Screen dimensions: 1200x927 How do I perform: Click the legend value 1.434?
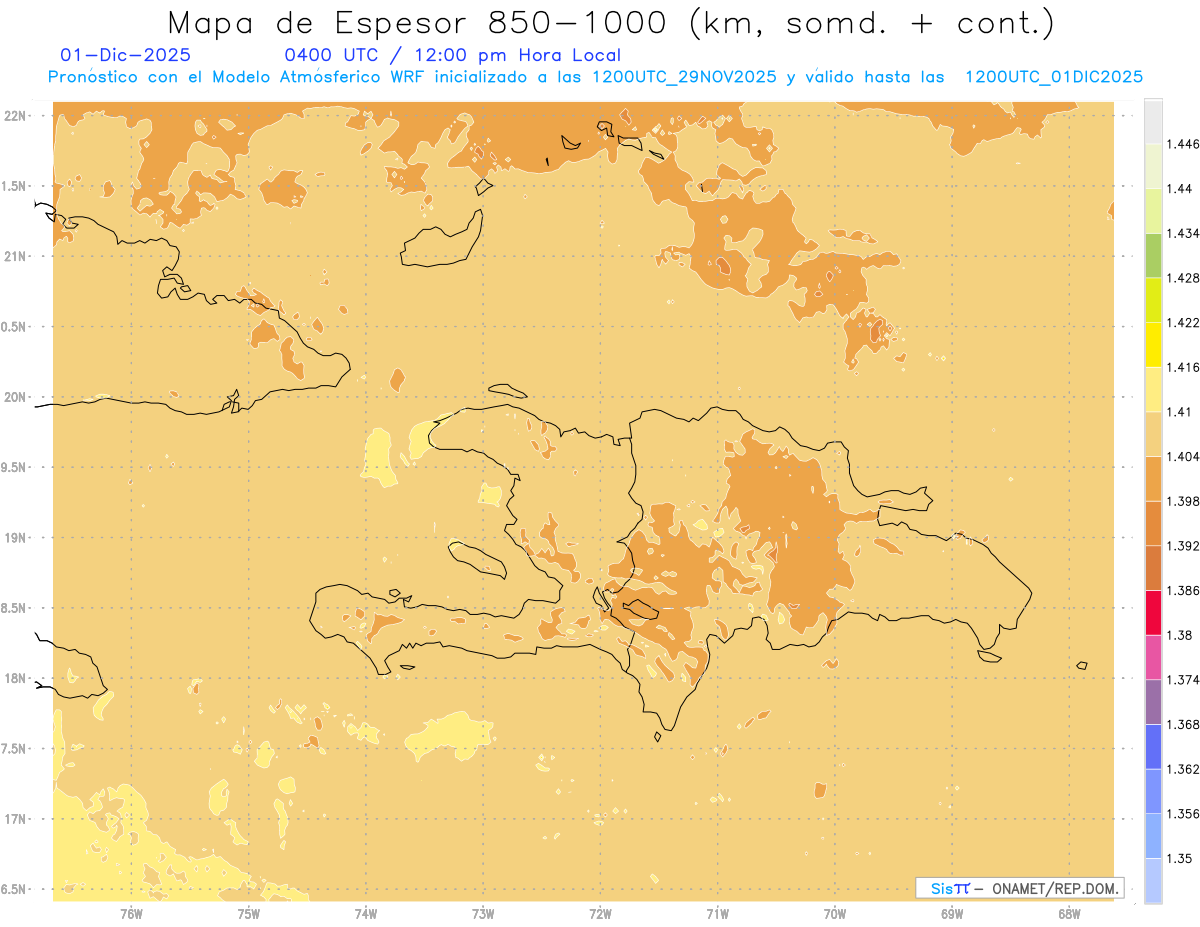click(x=1183, y=233)
